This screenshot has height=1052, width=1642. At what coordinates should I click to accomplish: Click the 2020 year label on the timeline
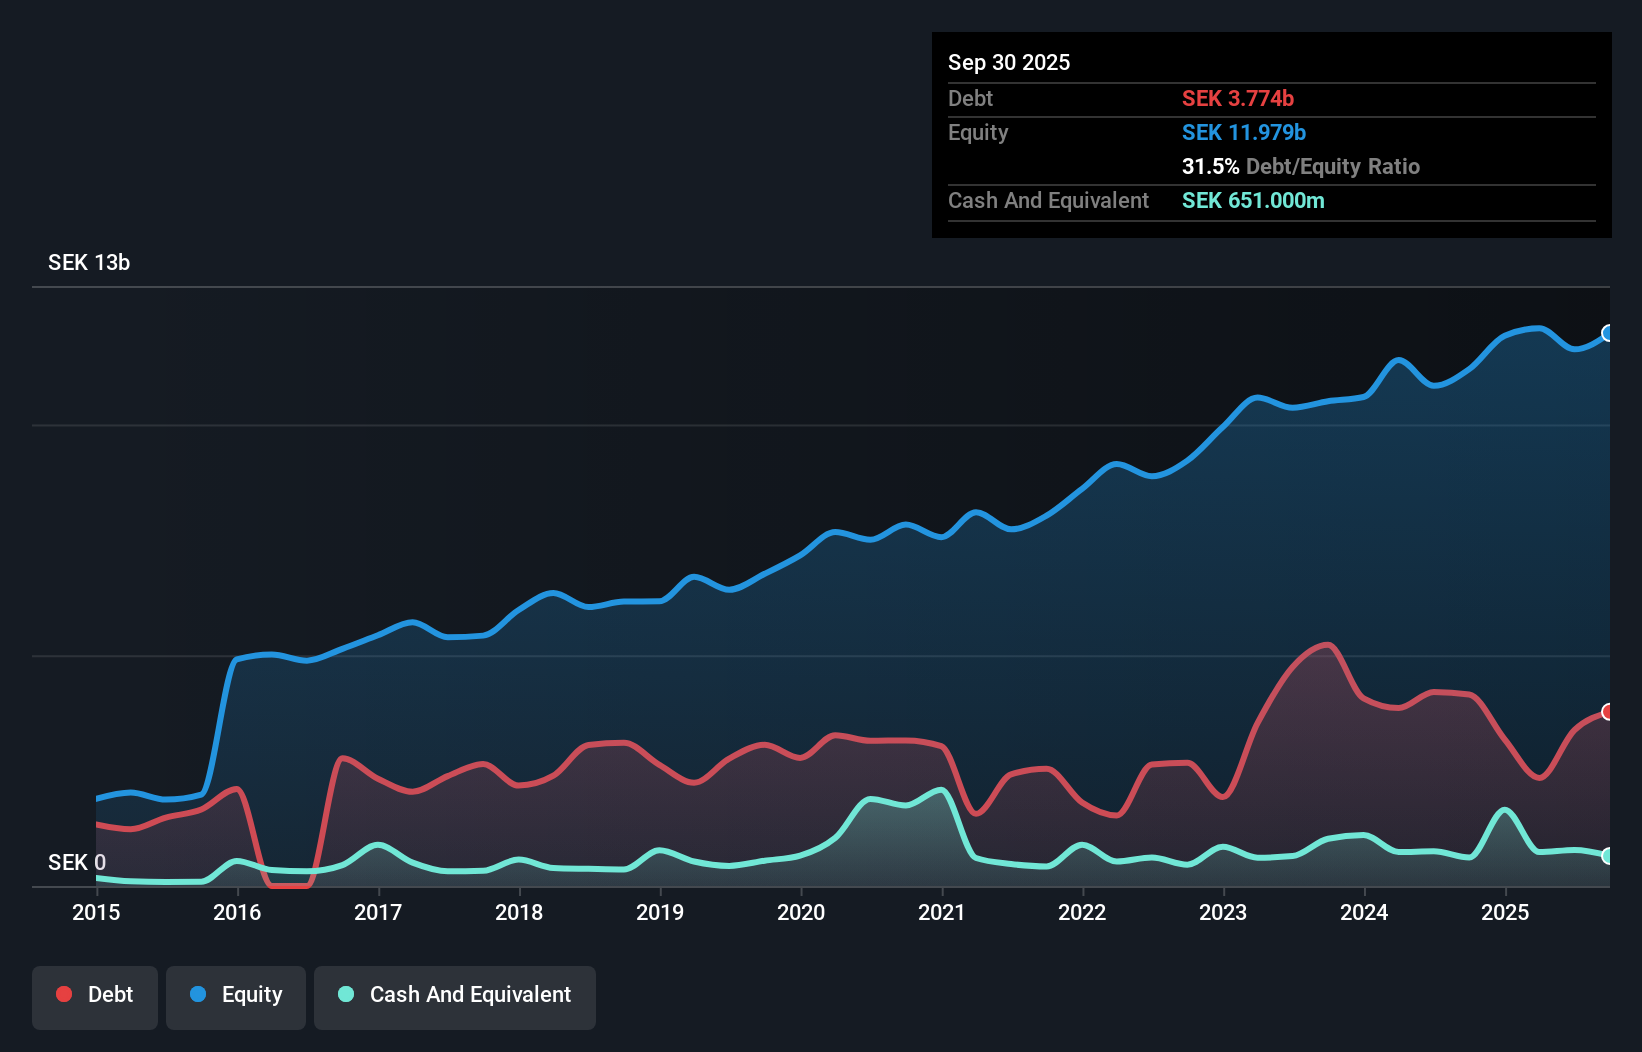[800, 913]
